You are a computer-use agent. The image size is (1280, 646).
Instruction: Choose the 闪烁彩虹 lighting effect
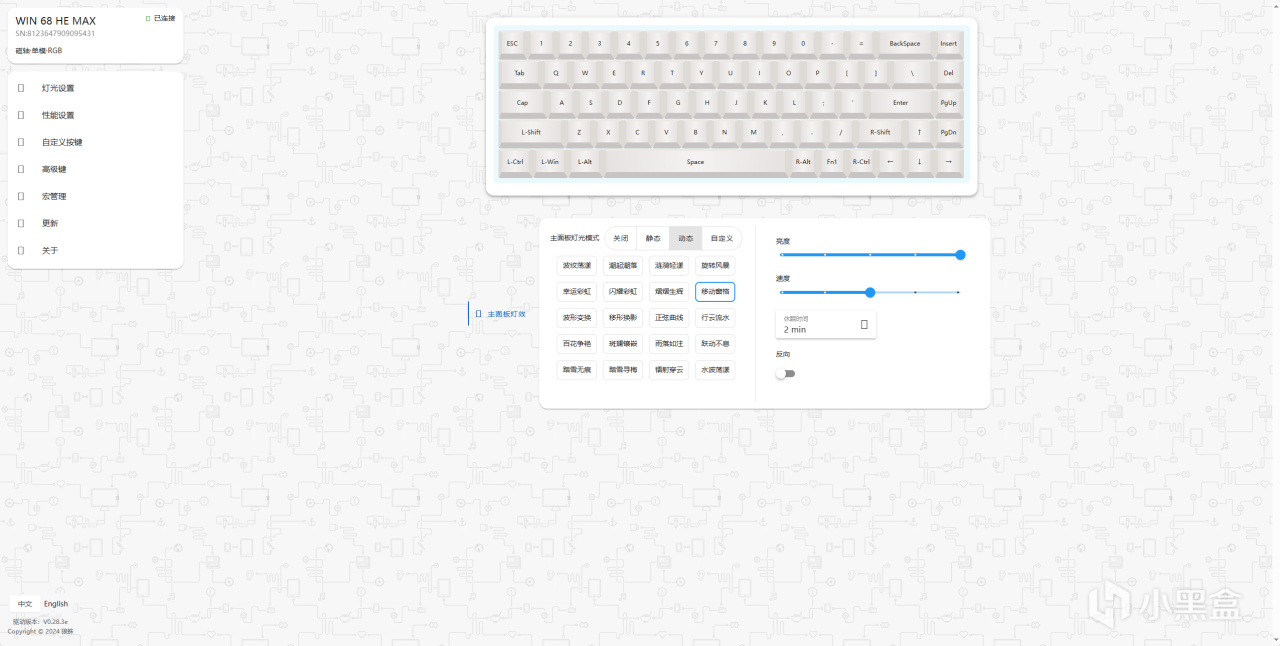pos(623,292)
